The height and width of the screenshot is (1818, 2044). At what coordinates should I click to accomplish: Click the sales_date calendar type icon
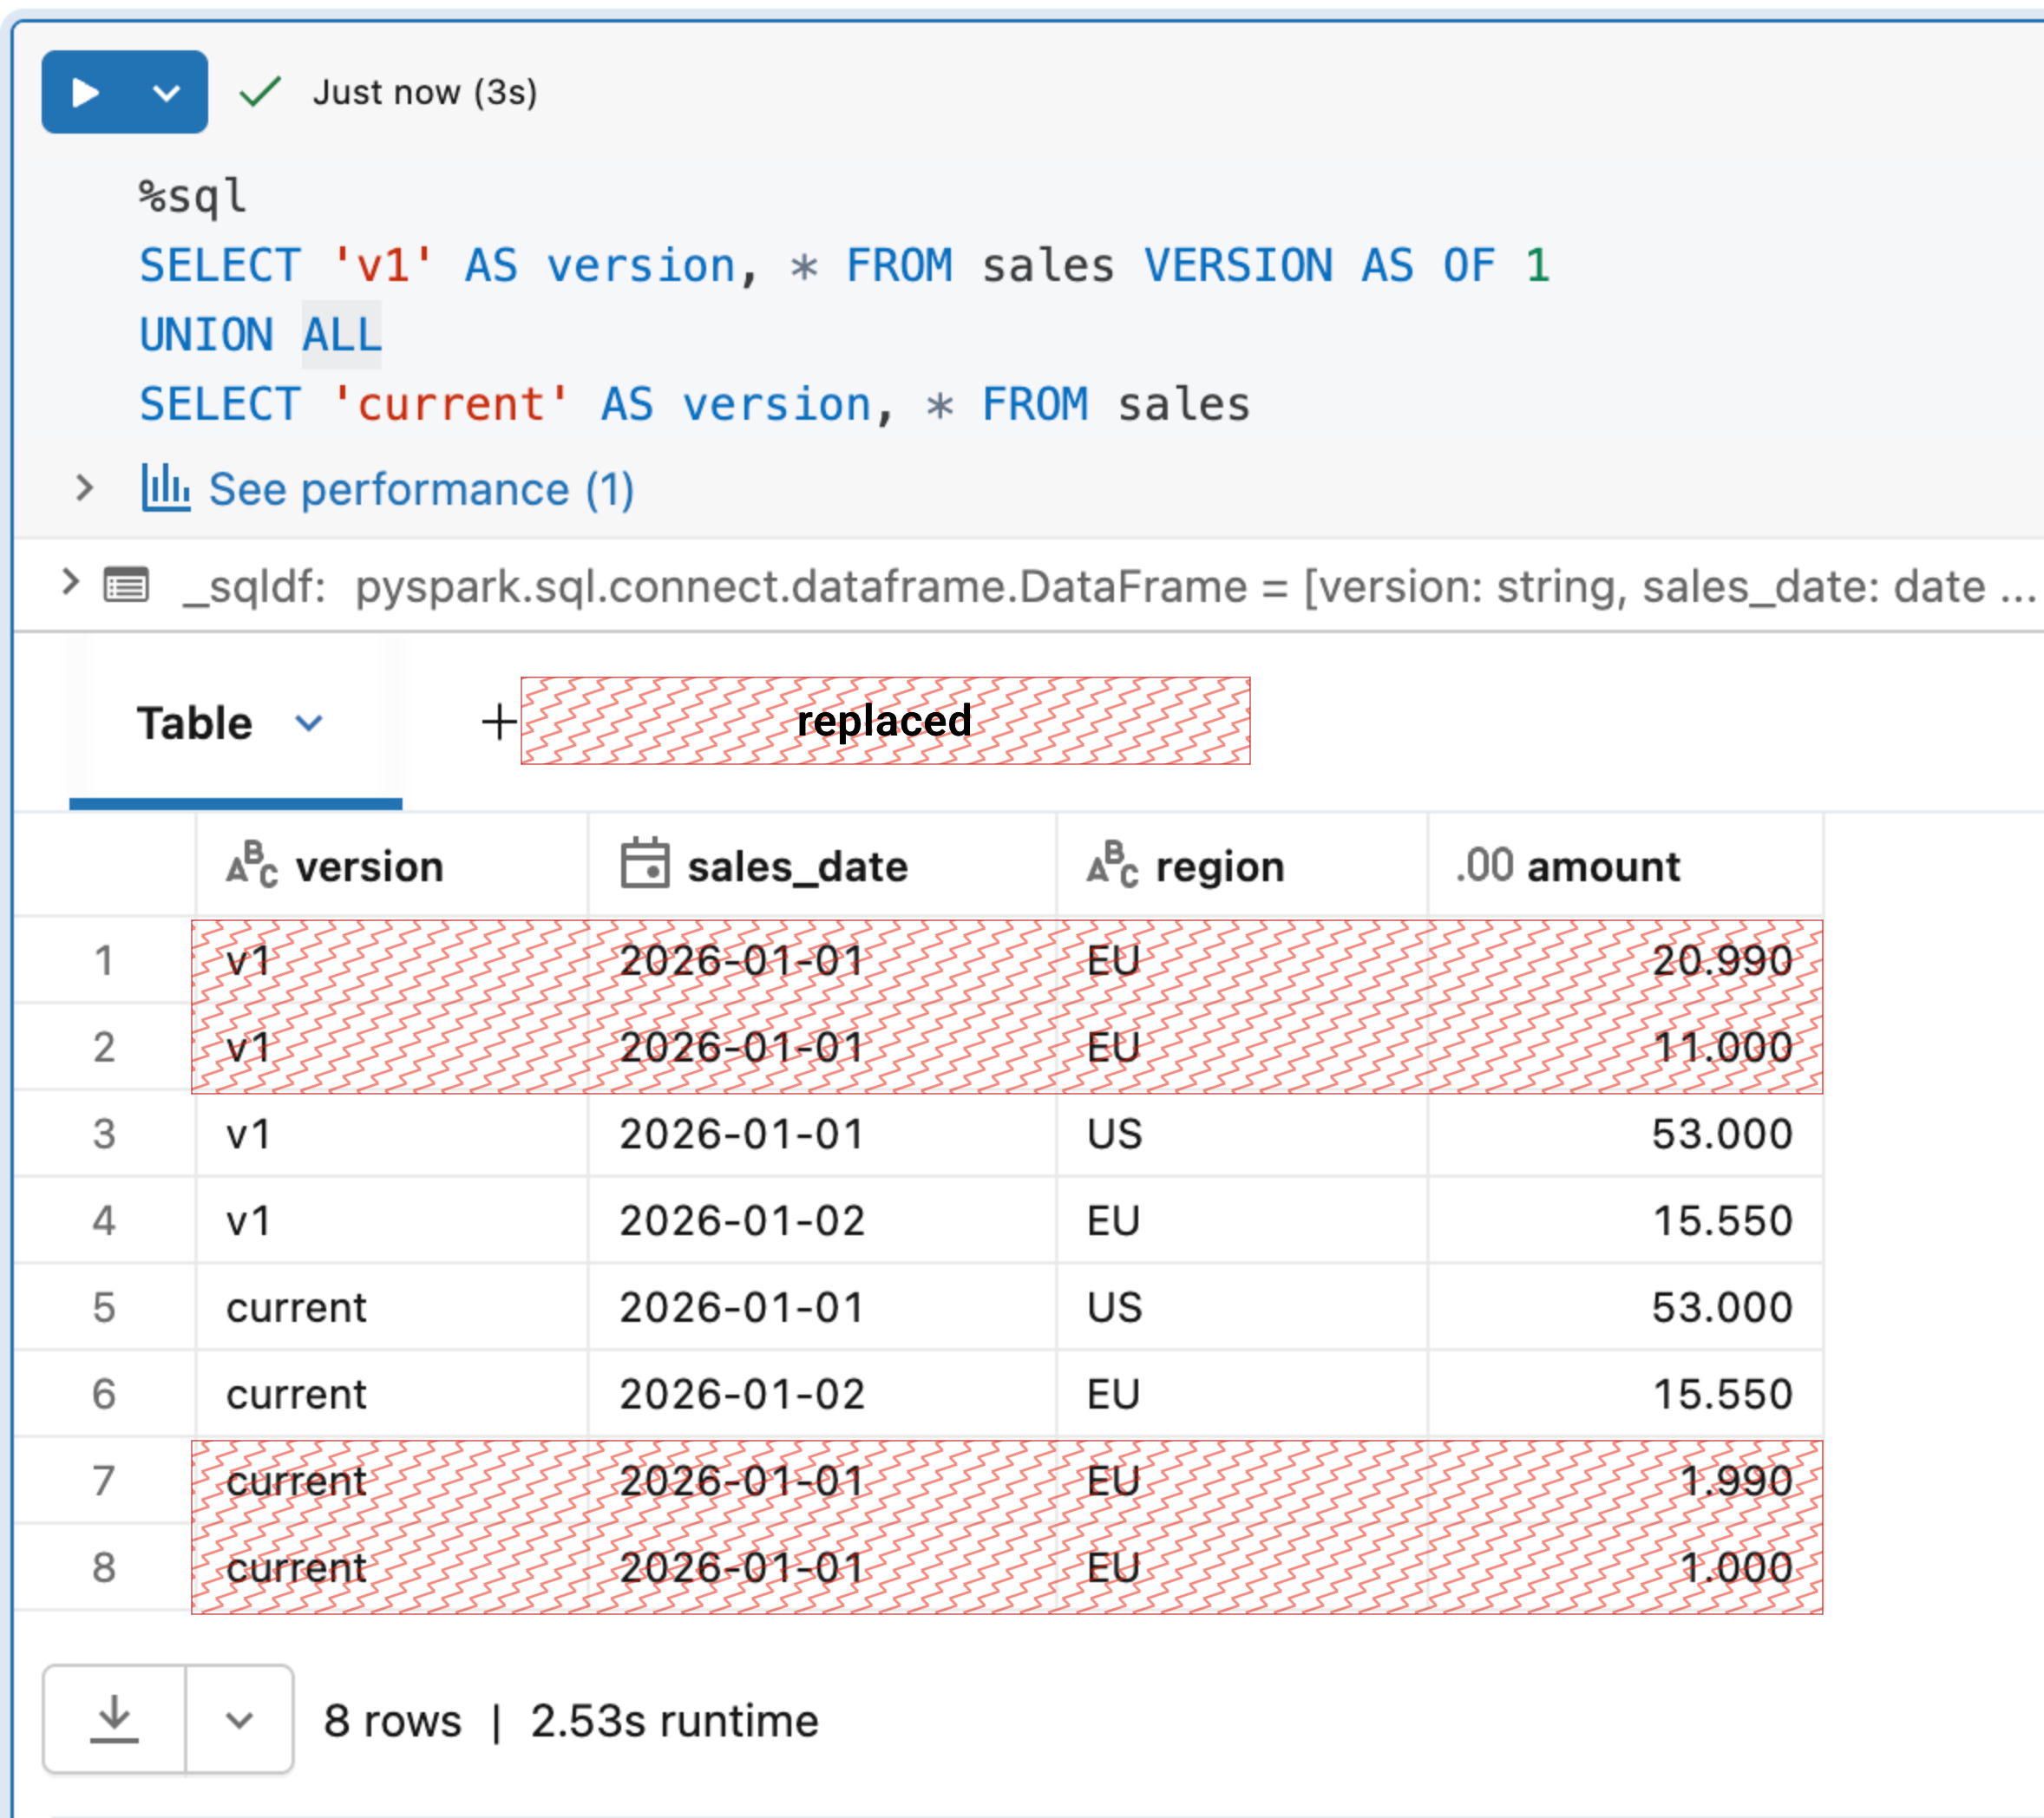644,864
